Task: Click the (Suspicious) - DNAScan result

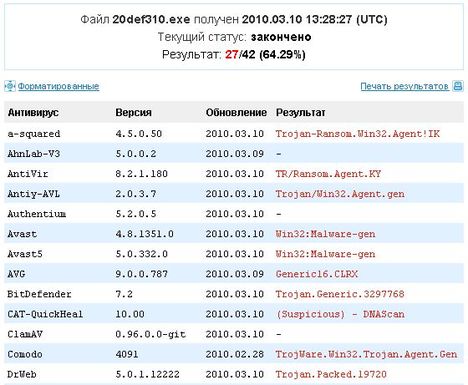Action: (340, 314)
